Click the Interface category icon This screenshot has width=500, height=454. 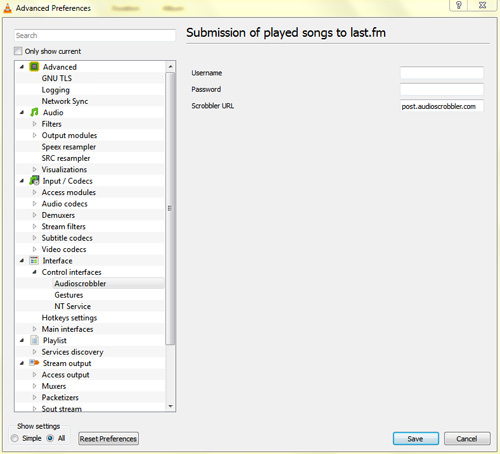34,260
